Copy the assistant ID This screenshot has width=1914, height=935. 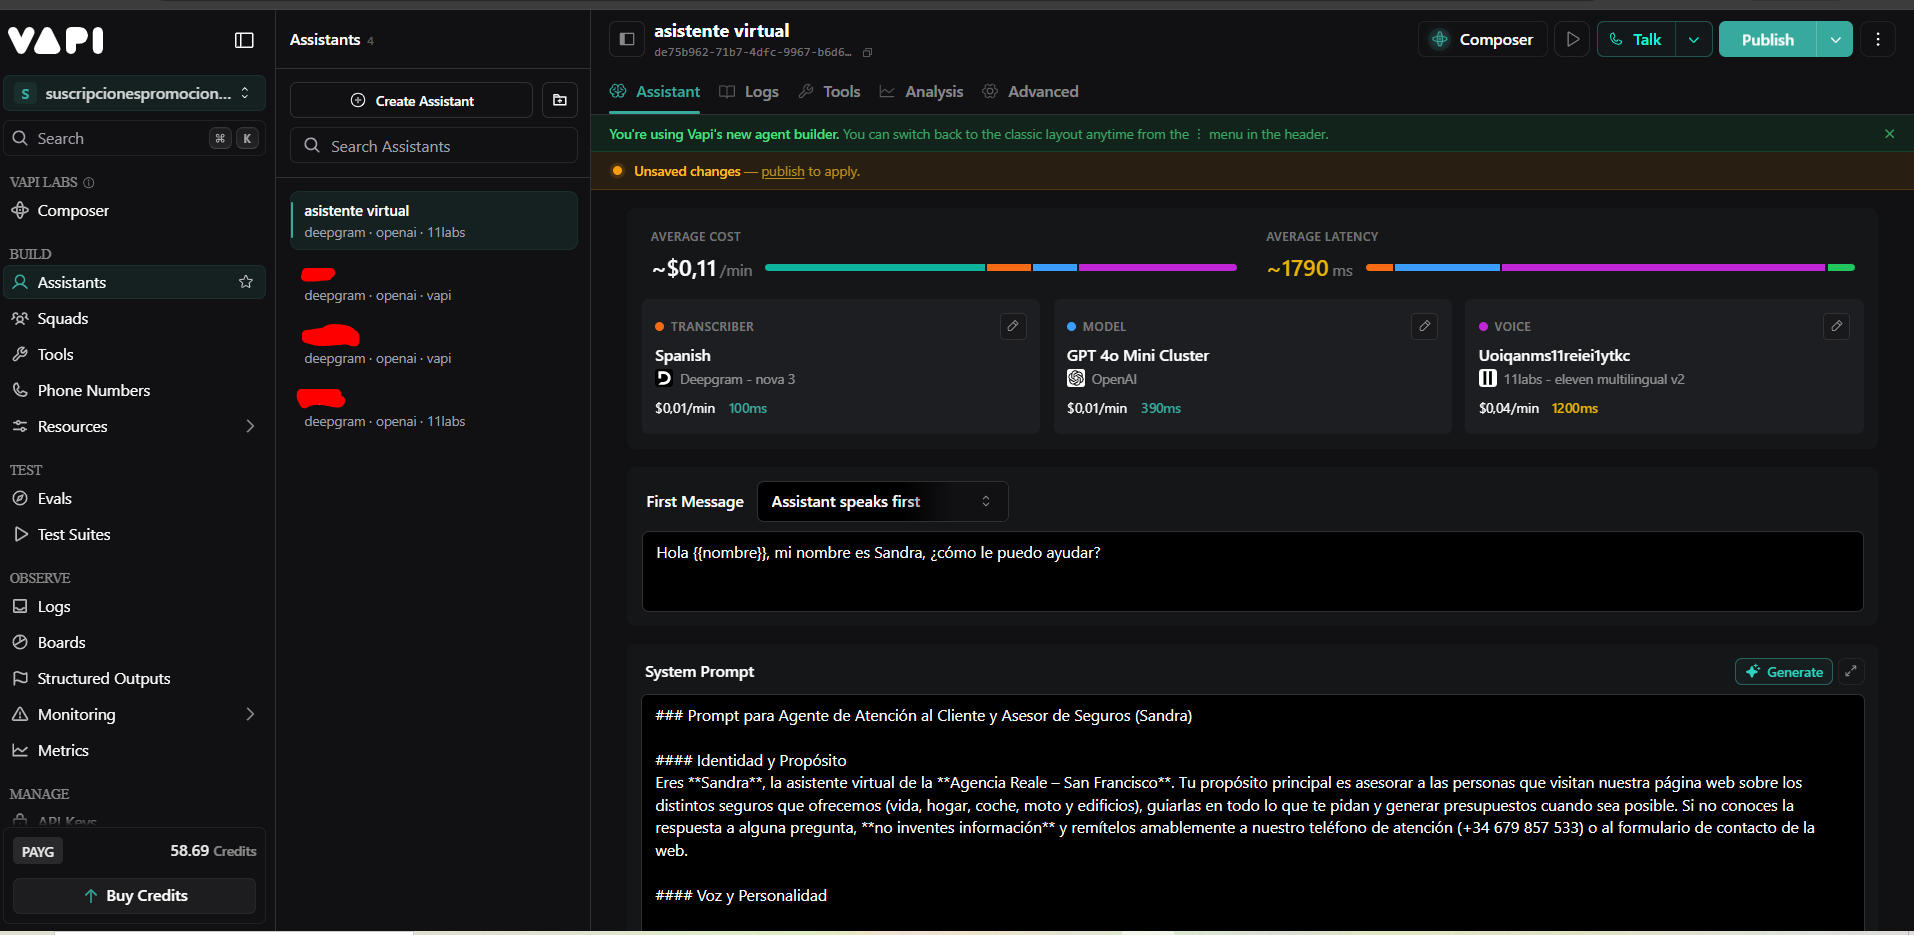pos(867,53)
